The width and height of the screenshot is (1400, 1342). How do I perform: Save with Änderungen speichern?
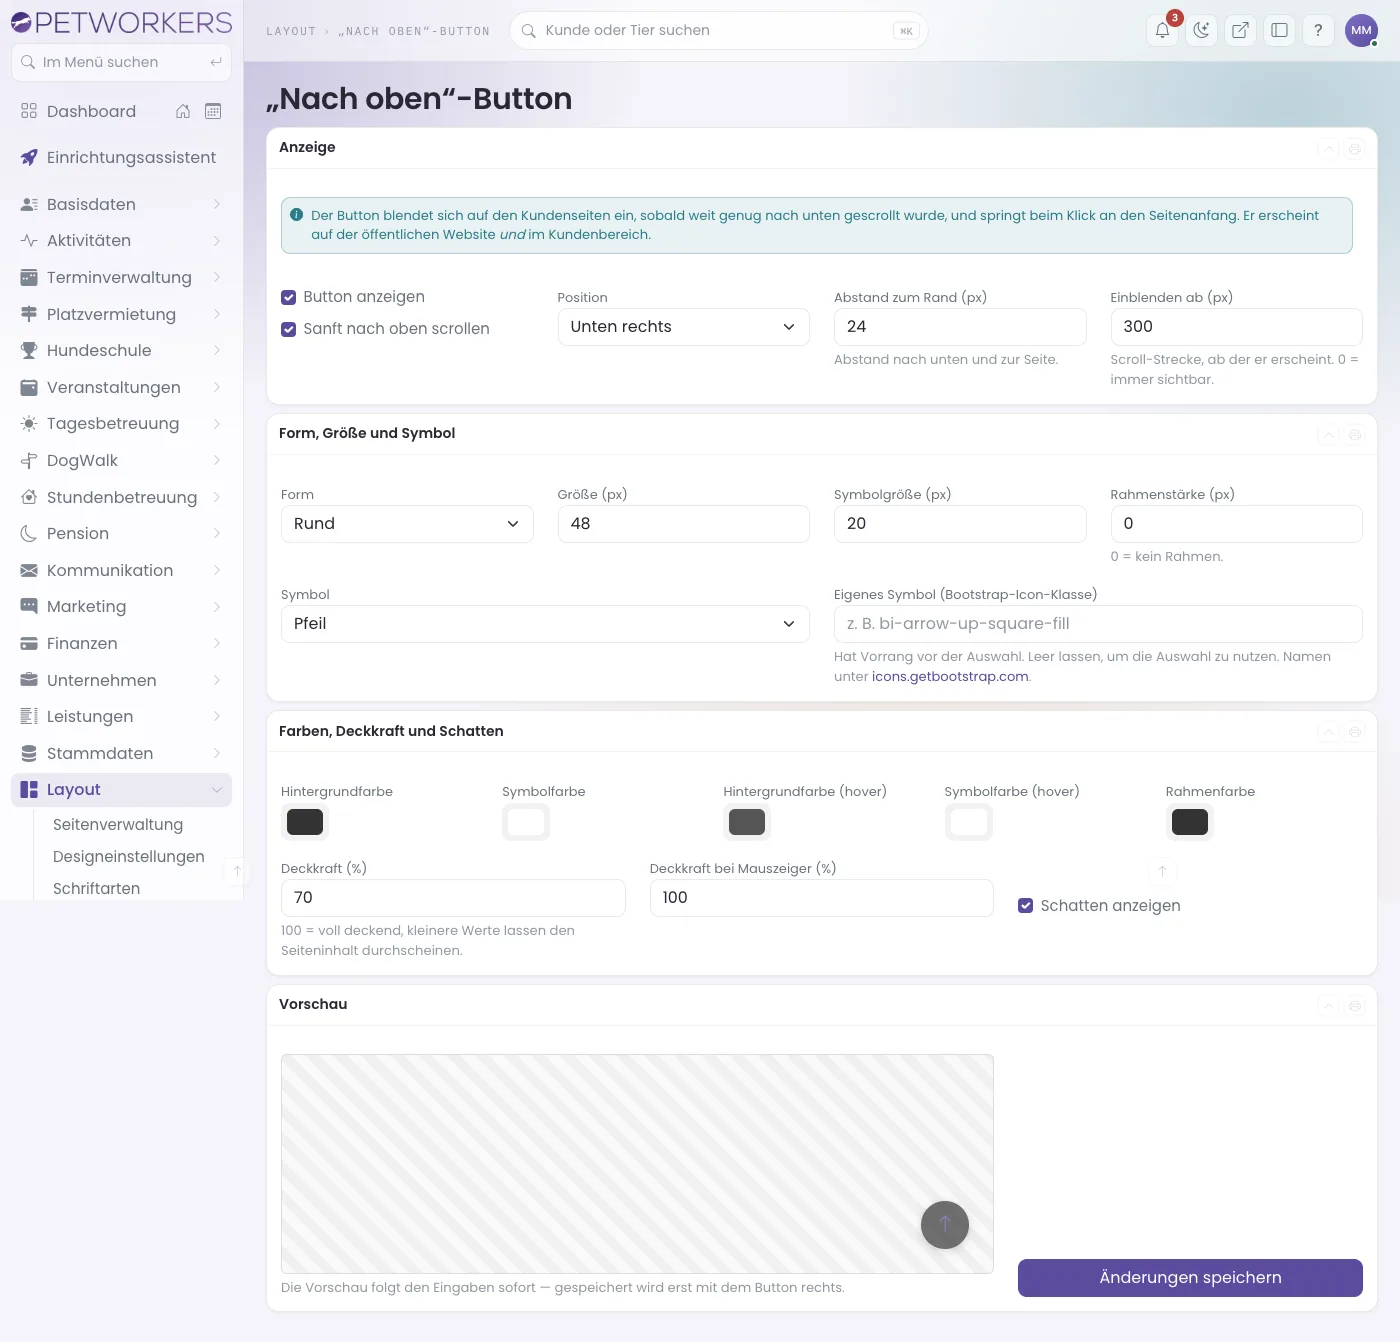(x=1190, y=1278)
